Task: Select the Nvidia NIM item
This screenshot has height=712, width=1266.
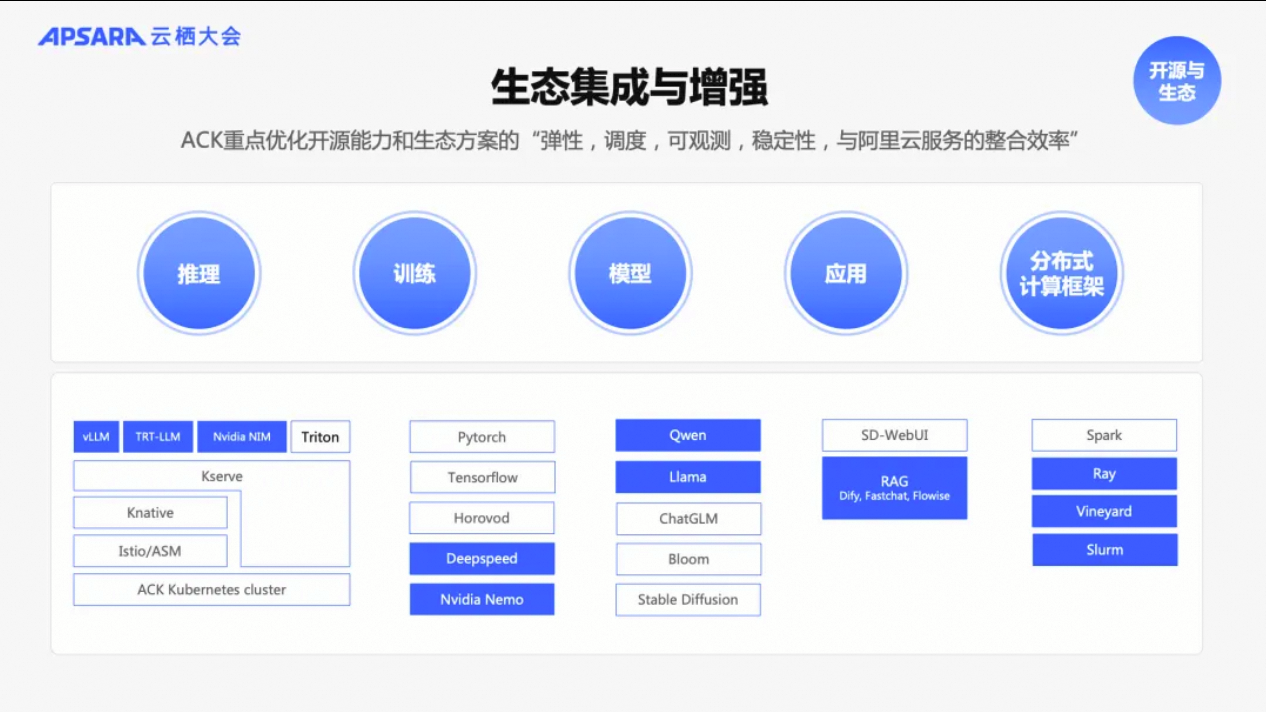Action: (x=241, y=436)
